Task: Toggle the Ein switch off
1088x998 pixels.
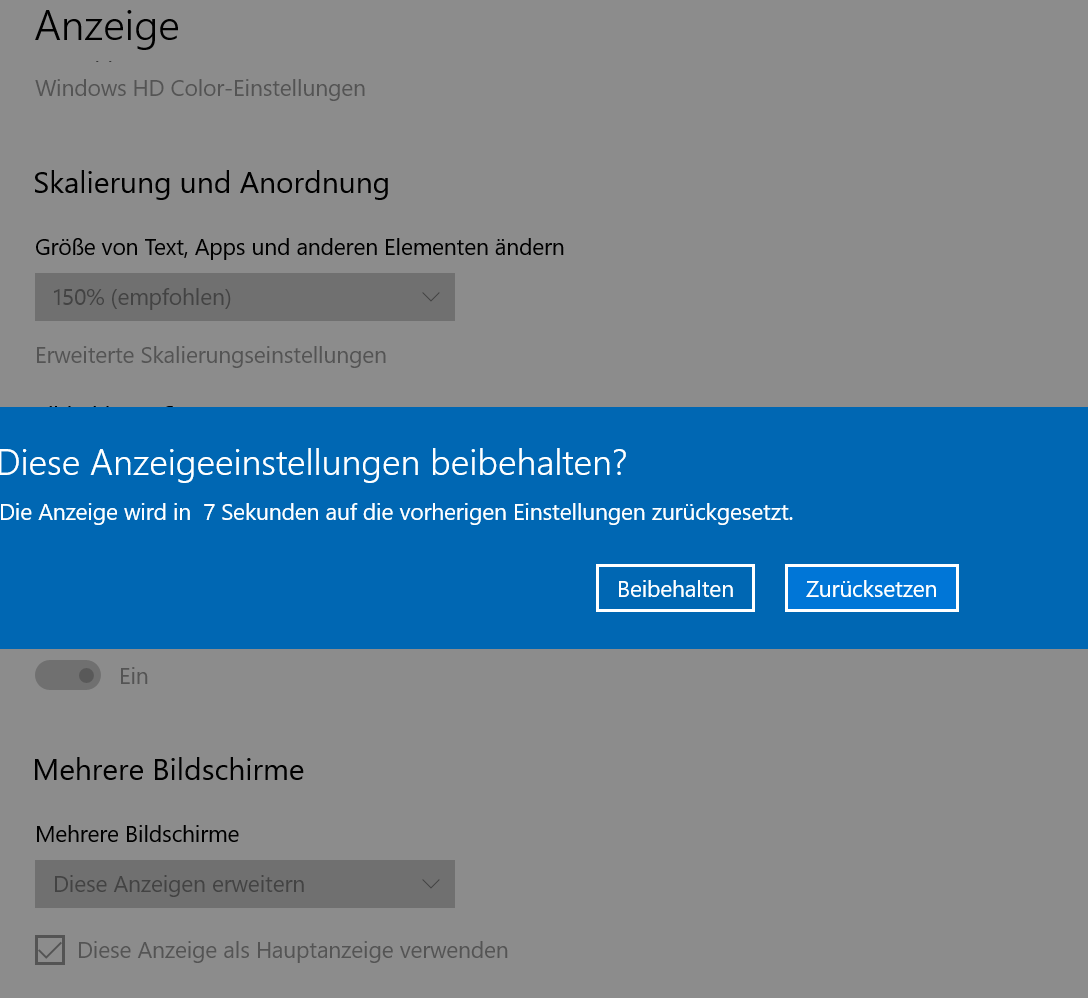Action: [x=68, y=675]
